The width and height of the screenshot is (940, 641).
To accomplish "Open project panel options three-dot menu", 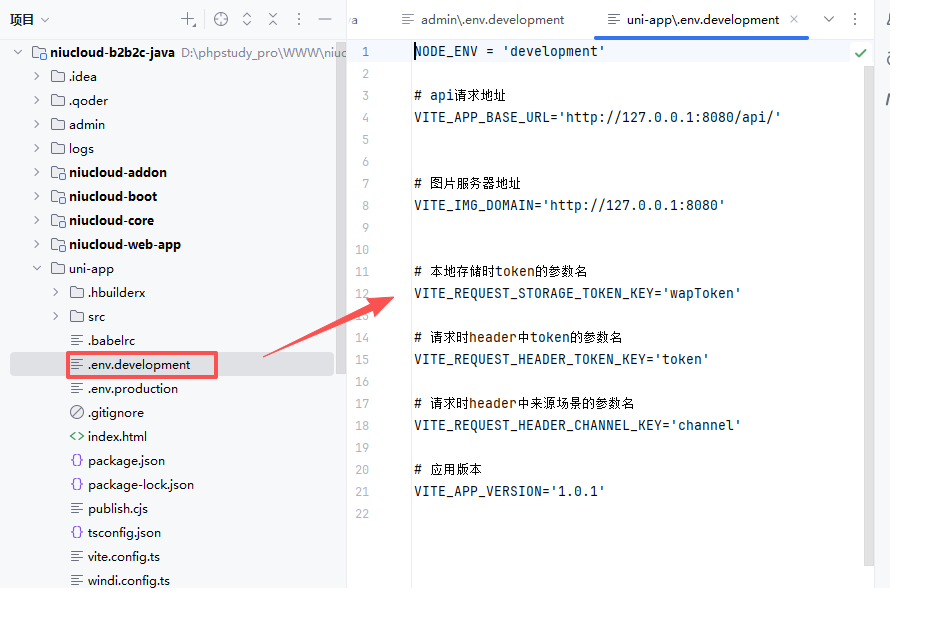I will pyautogui.click(x=299, y=19).
